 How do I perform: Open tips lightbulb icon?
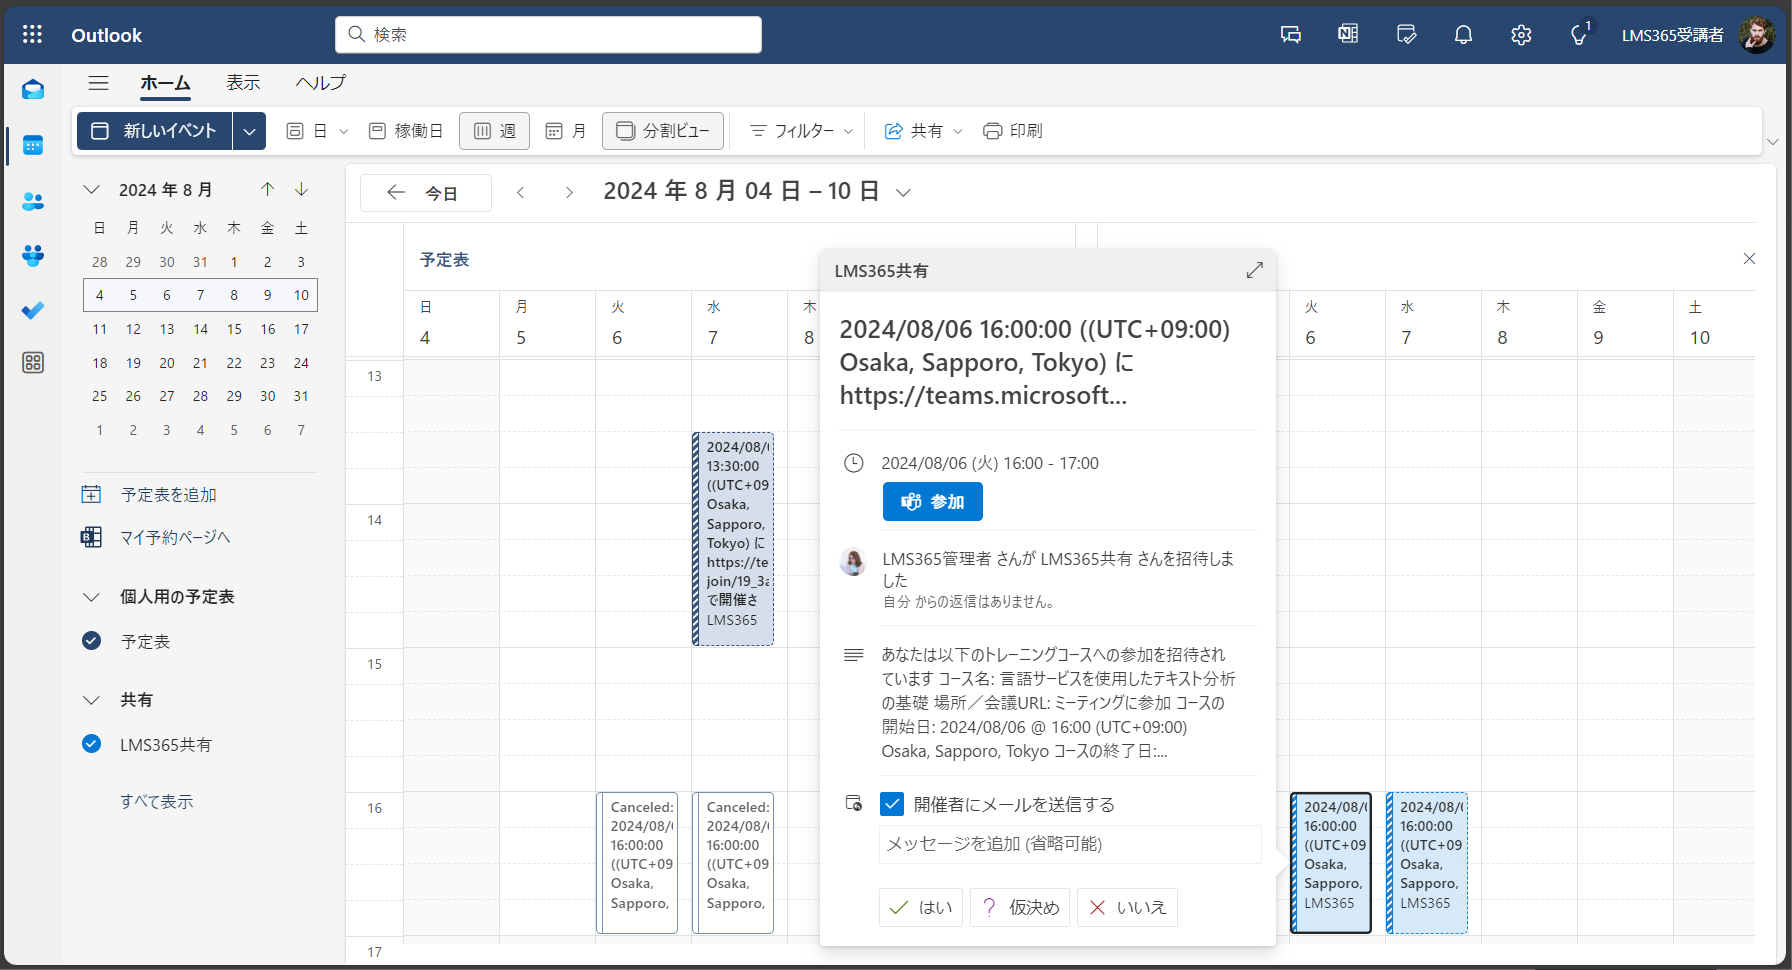coord(1579,35)
